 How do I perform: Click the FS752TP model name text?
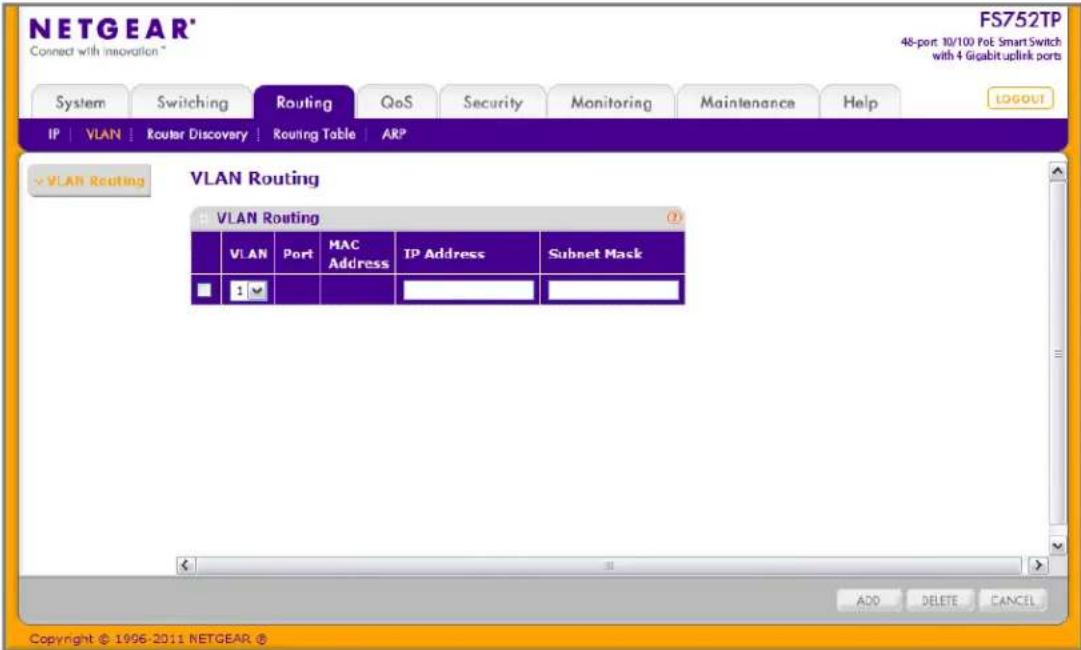tap(1020, 20)
